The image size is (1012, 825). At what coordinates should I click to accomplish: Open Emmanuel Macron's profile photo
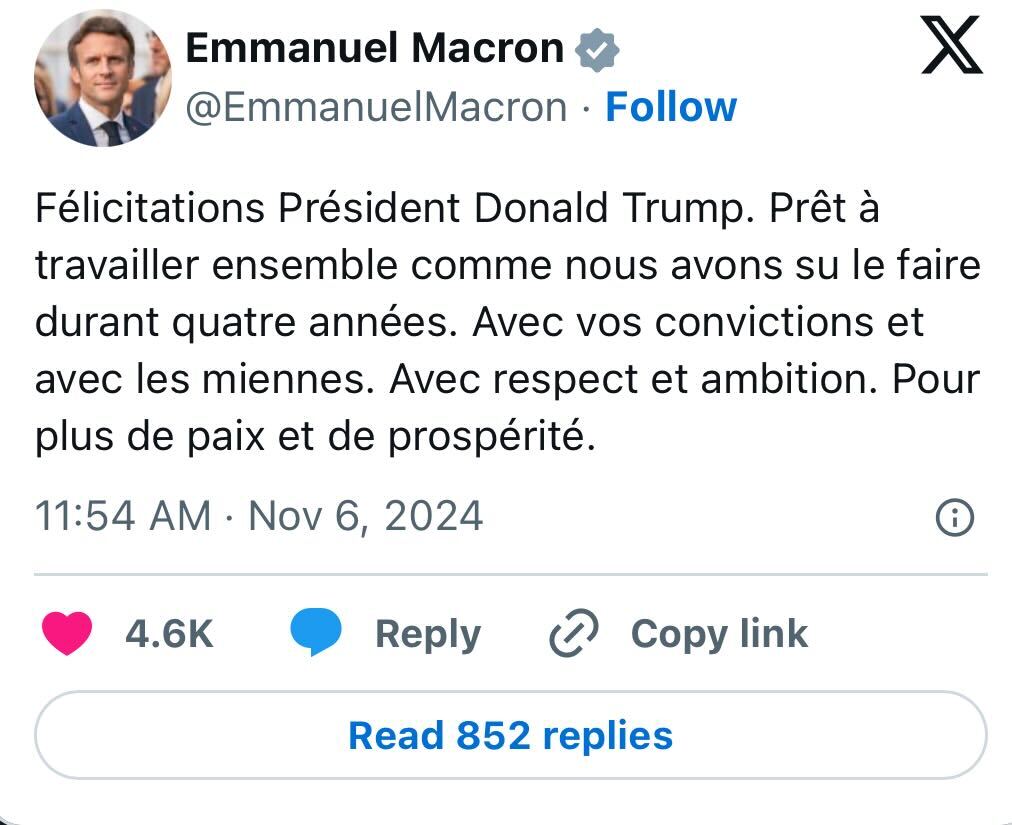[x=103, y=79]
